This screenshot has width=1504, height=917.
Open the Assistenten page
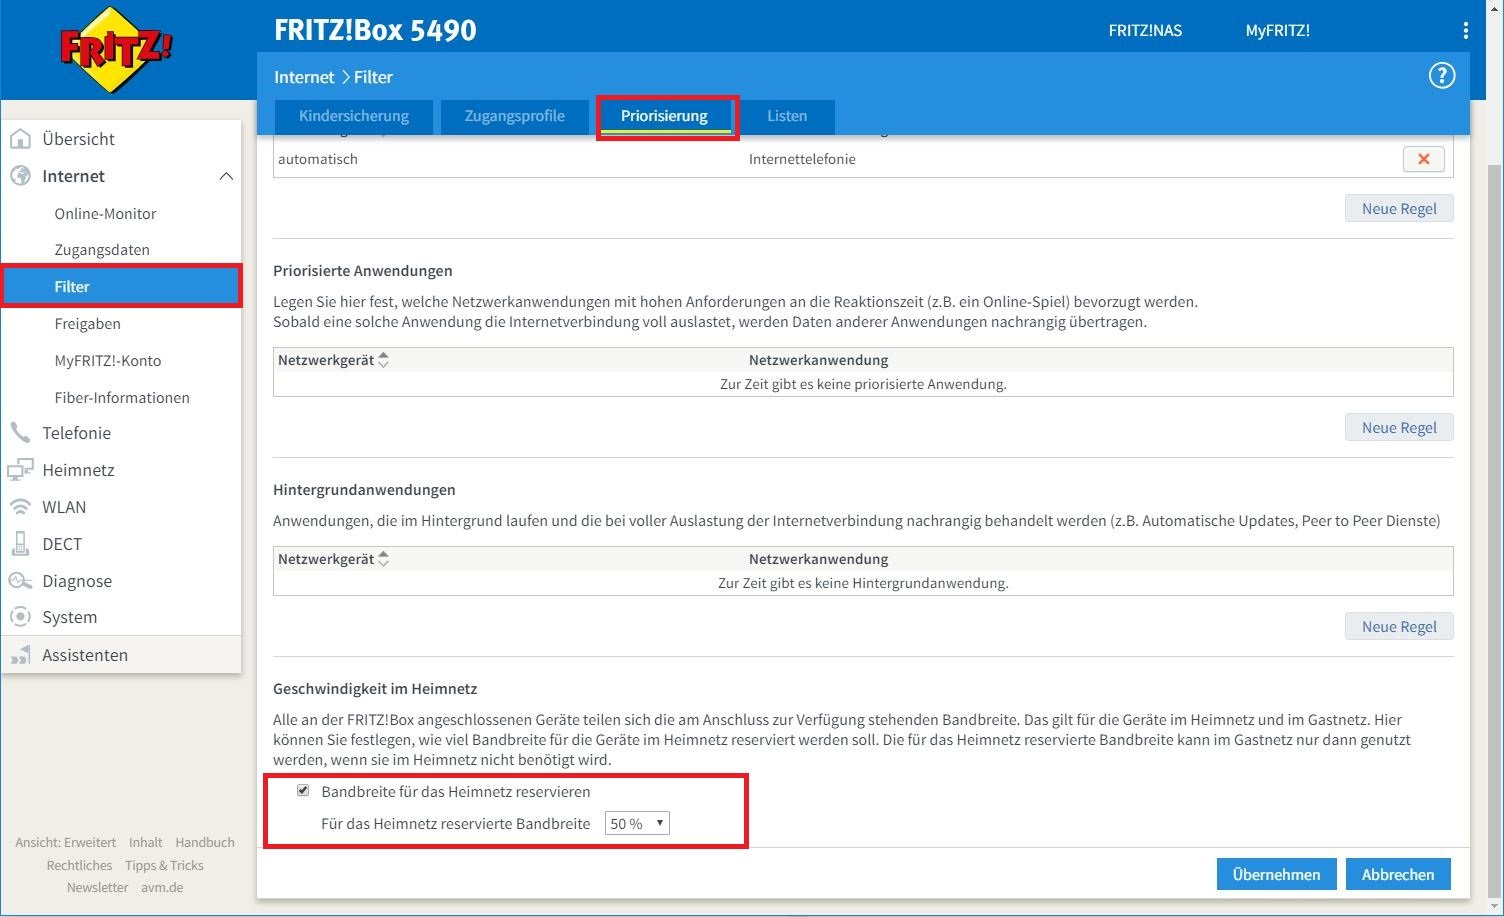coord(85,655)
